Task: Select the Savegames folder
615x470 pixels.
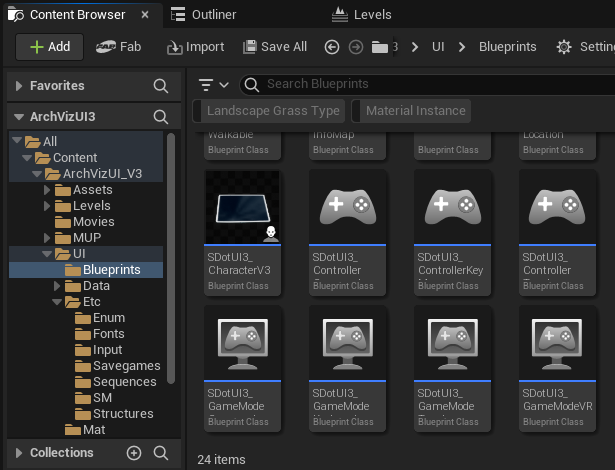Action: pos(118,366)
